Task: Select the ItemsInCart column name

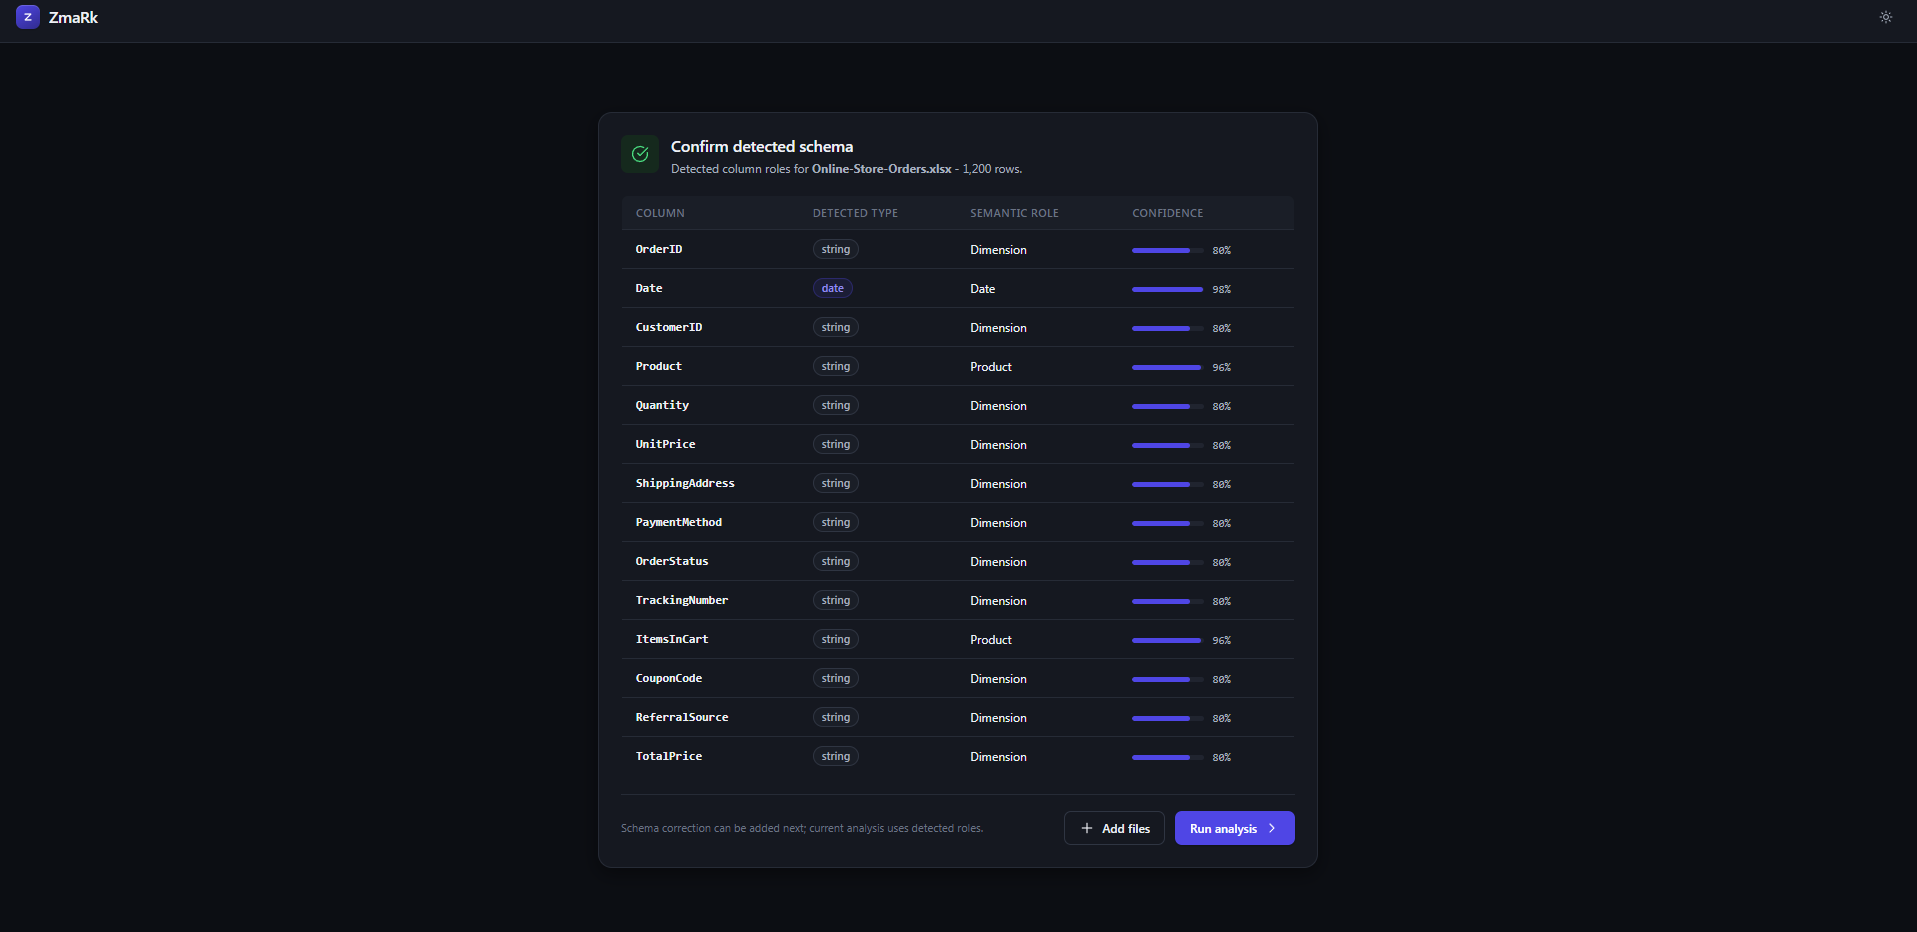Action: 672,639
